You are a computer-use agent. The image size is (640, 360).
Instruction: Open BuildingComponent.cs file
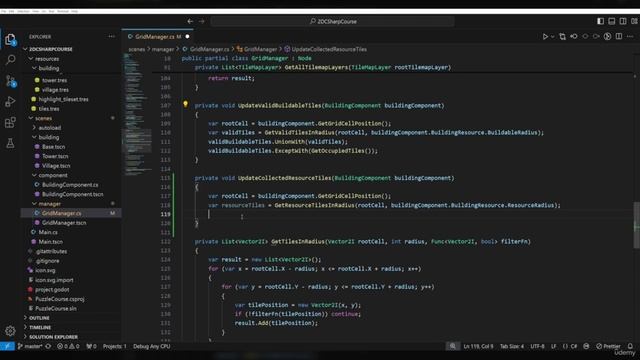71,184
